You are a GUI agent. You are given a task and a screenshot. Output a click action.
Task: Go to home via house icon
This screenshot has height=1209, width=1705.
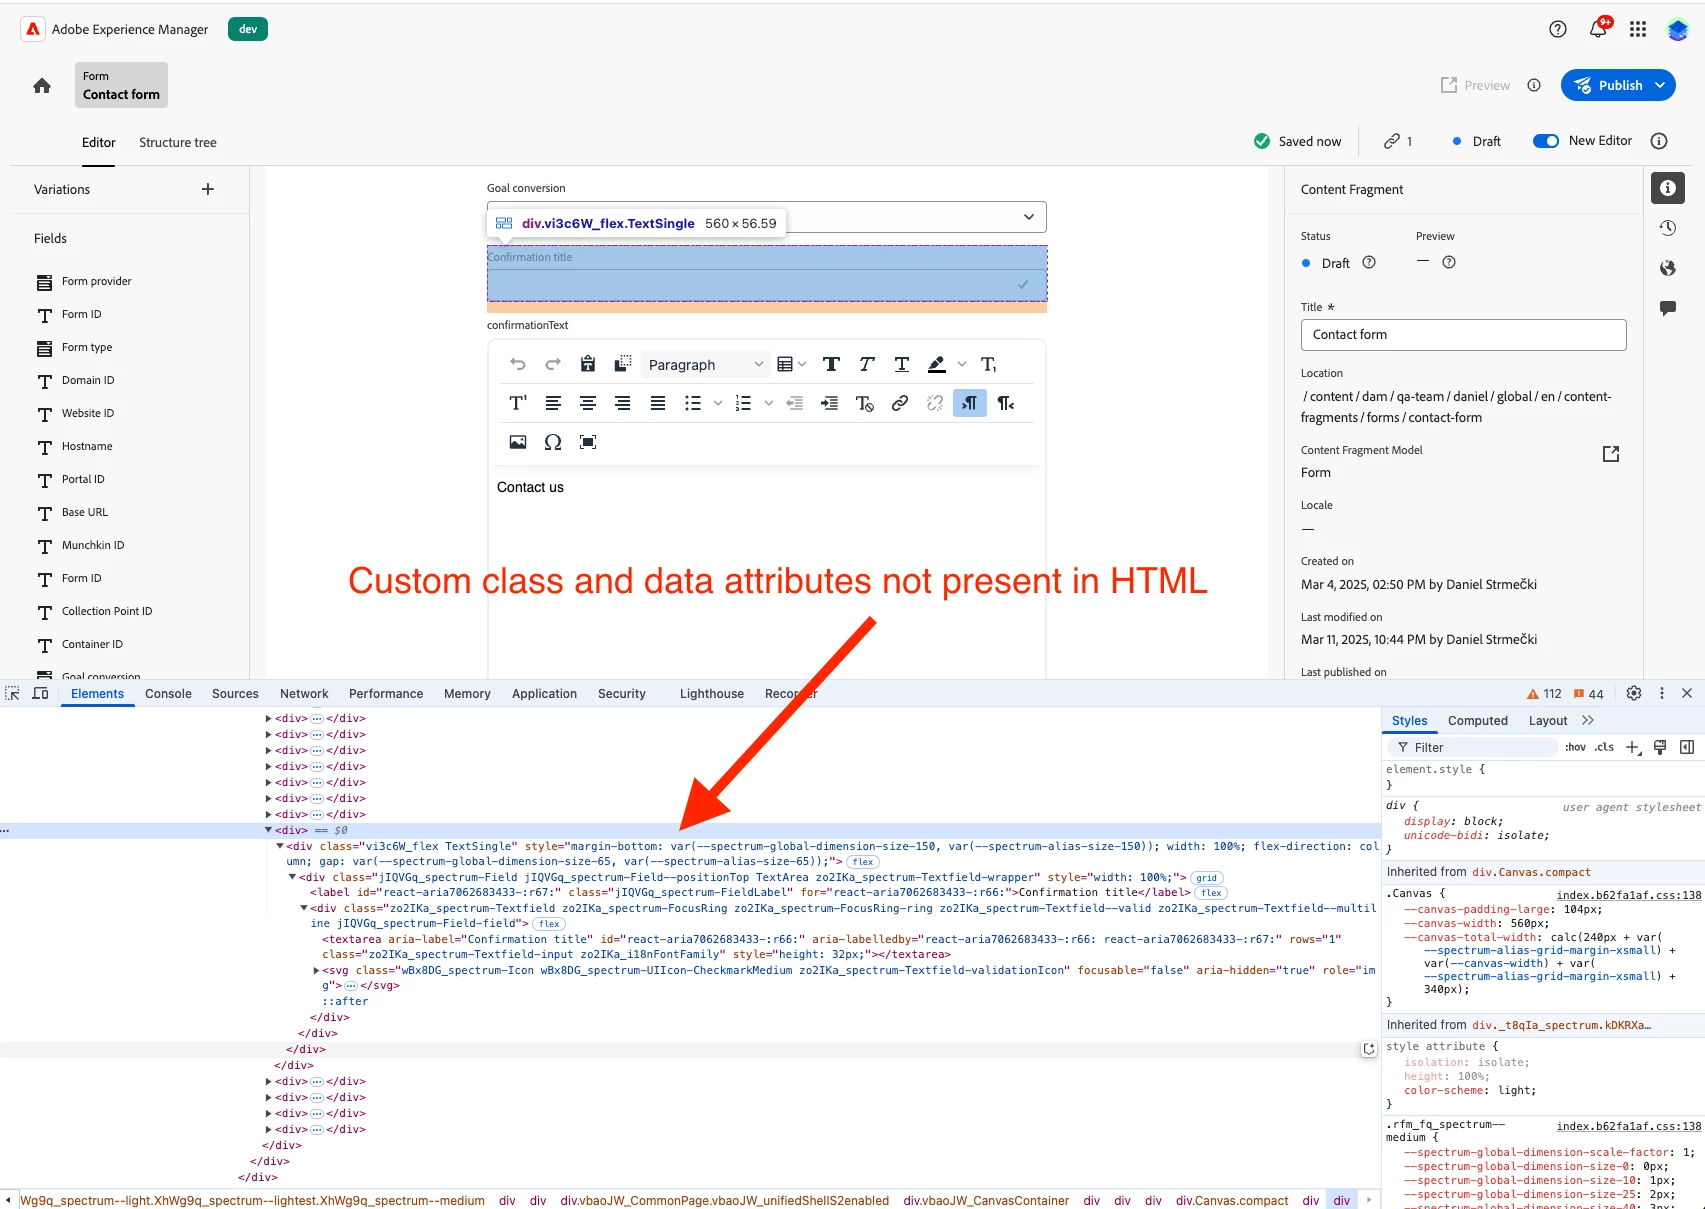click(42, 86)
